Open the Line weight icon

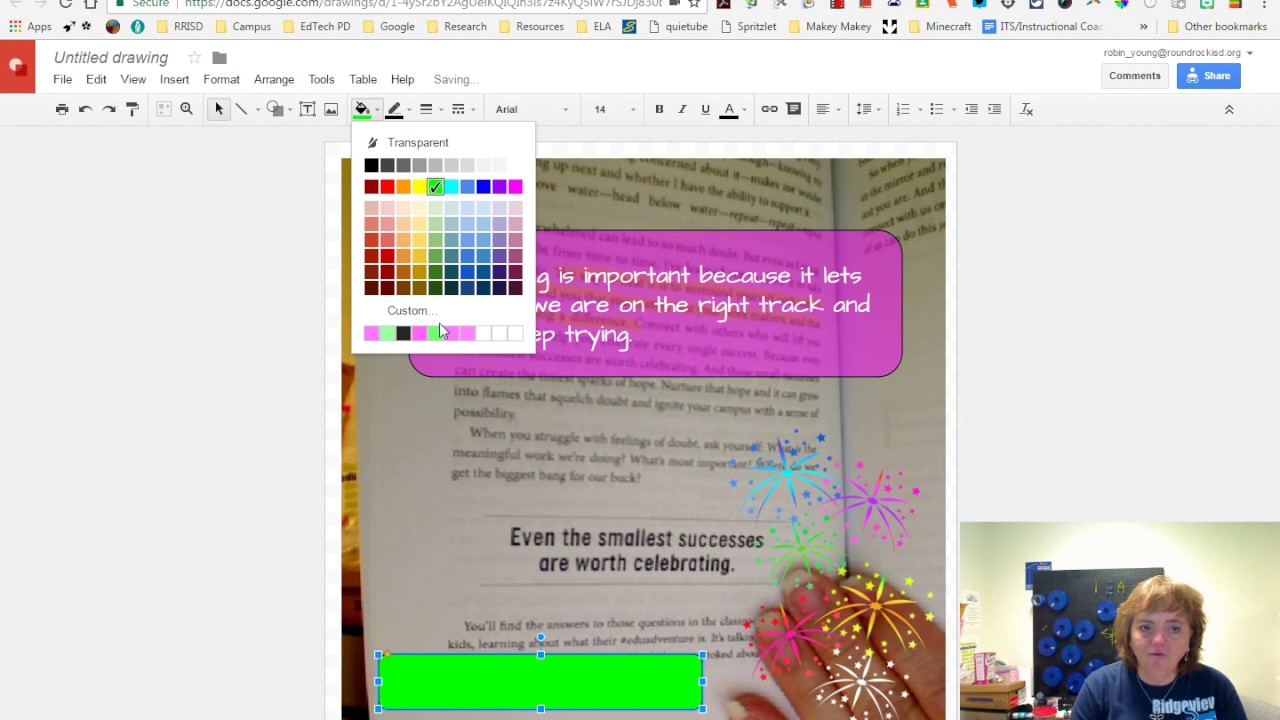coord(426,109)
